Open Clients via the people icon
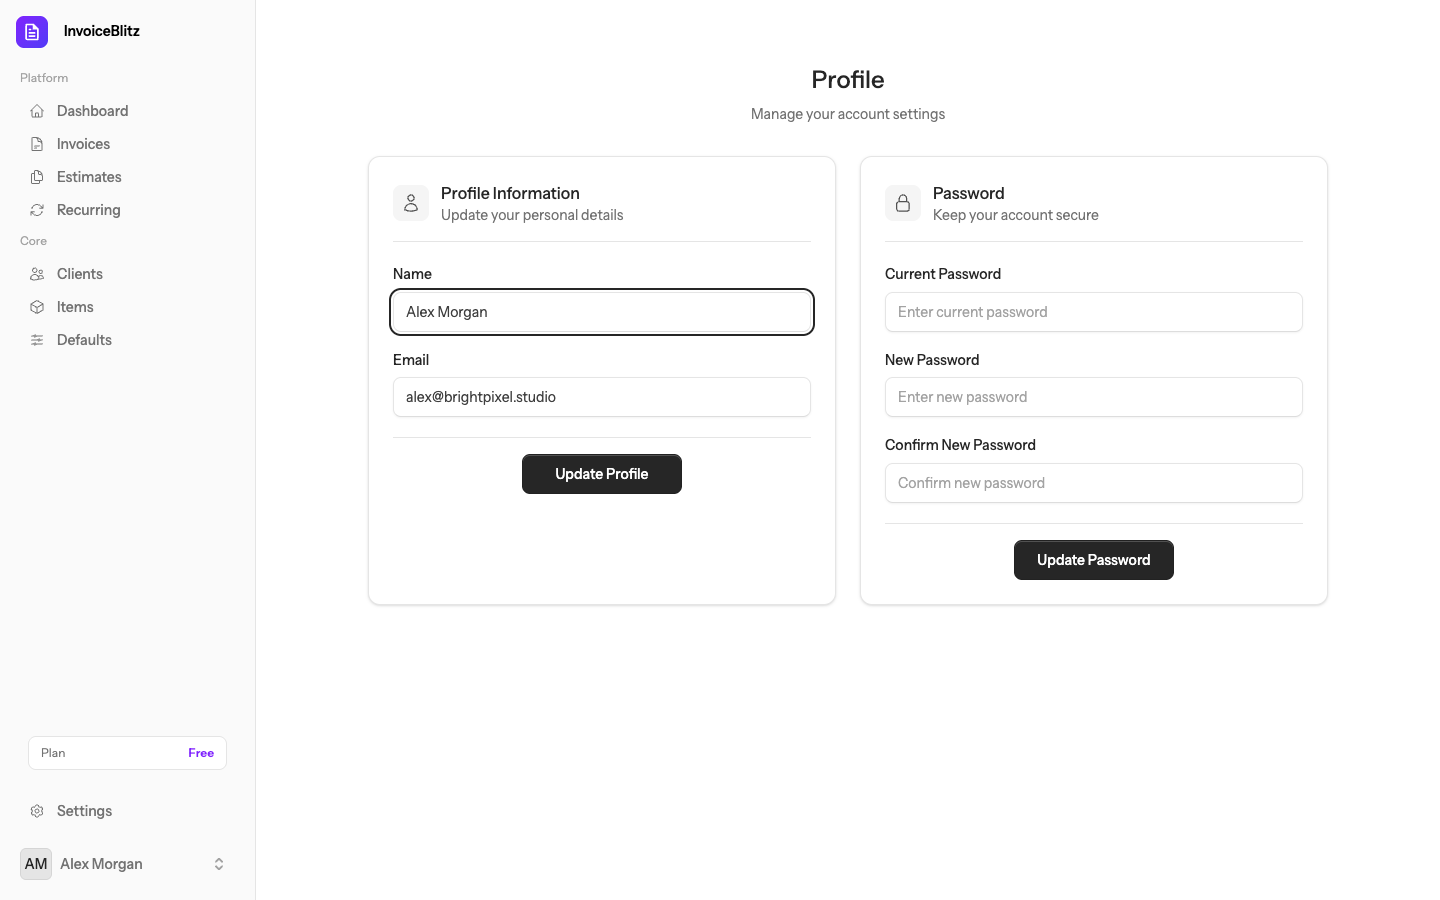 [x=37, y=273]
